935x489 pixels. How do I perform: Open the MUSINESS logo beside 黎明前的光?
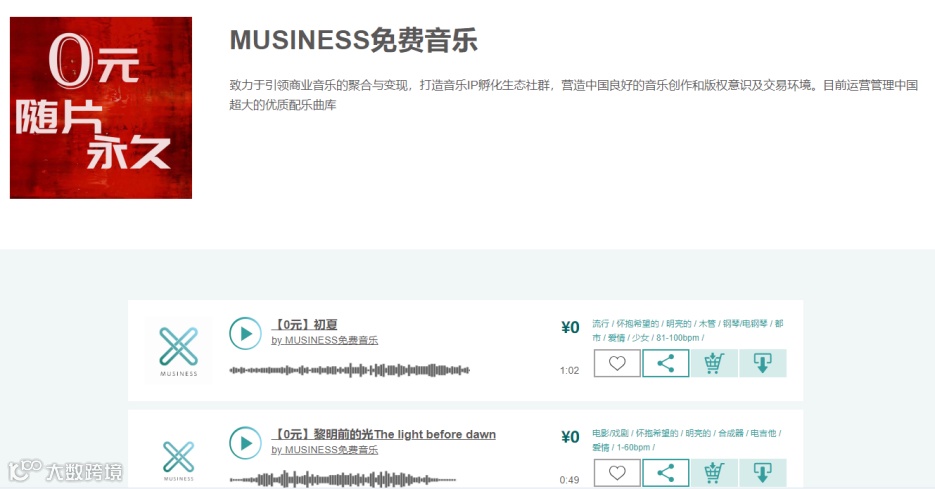tap(178, 460)
